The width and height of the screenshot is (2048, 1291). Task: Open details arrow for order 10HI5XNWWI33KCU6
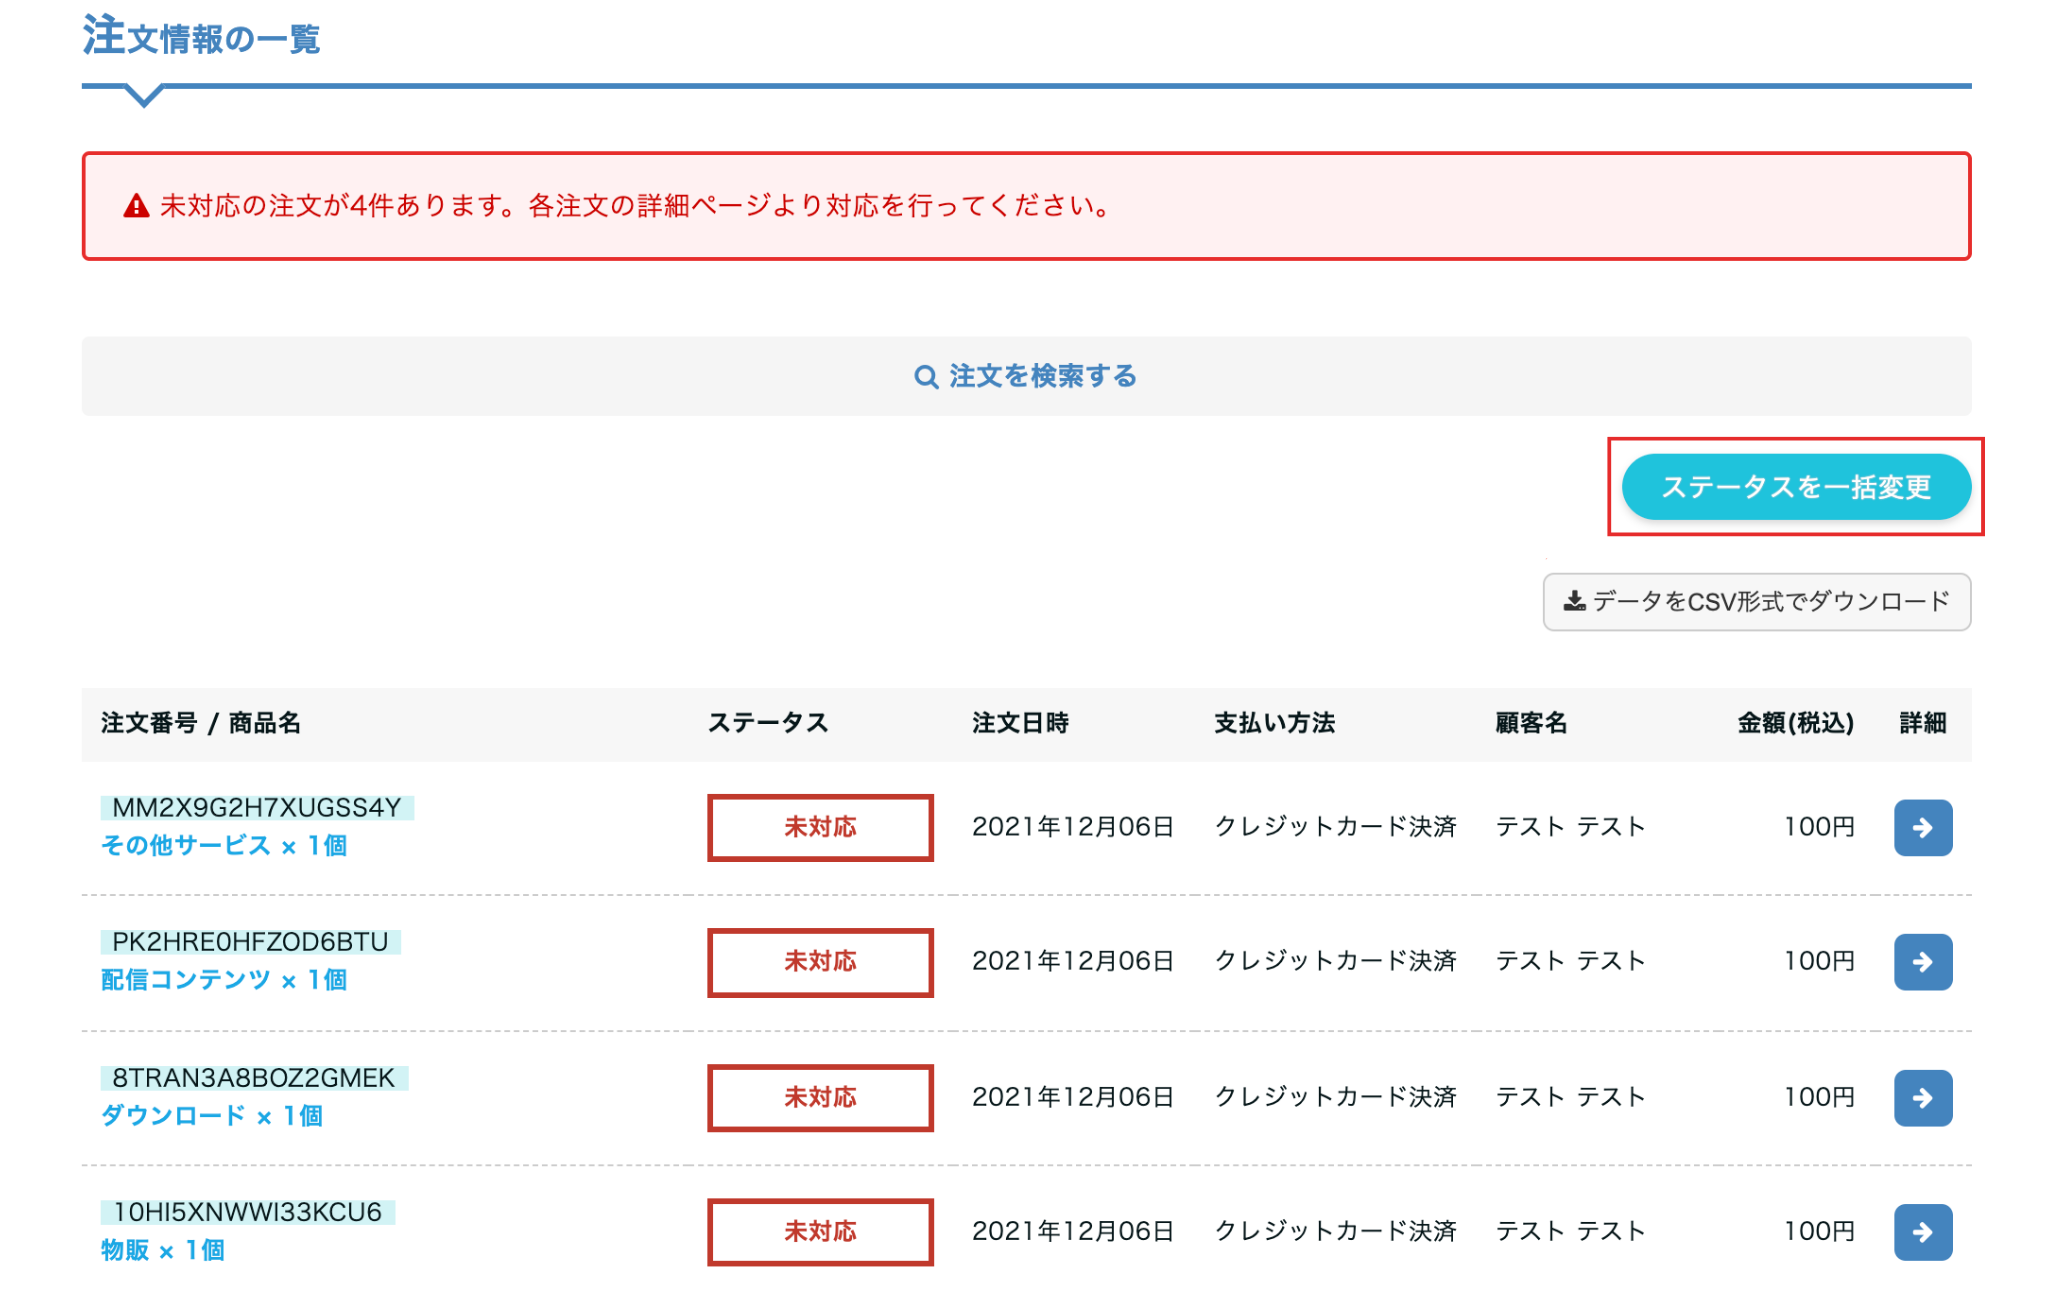pyautogui.click(x=1921, y=1231)
